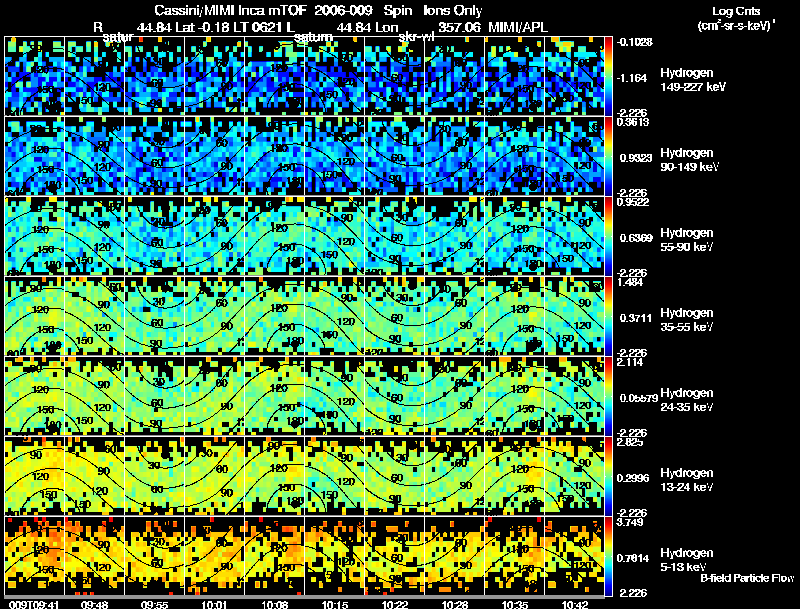Open the 13-24 keV image panel above 09:55

155,476
